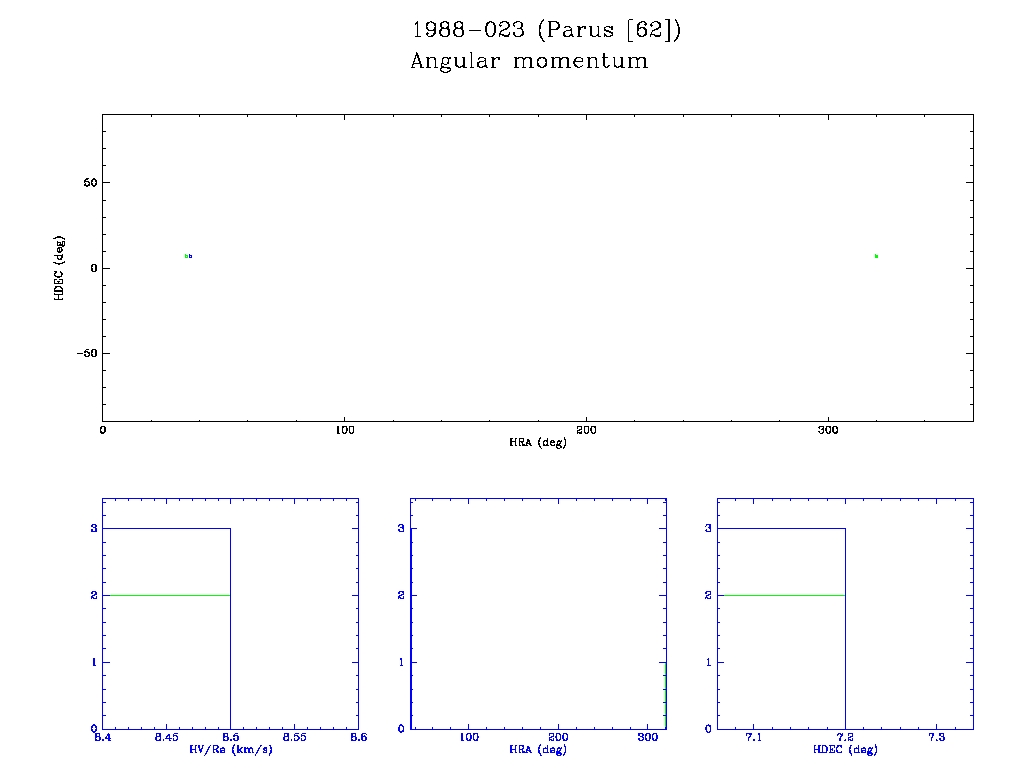Click the '3' y-axis label of HDEC histogram
1024x768 pixels.
point(709,528)
